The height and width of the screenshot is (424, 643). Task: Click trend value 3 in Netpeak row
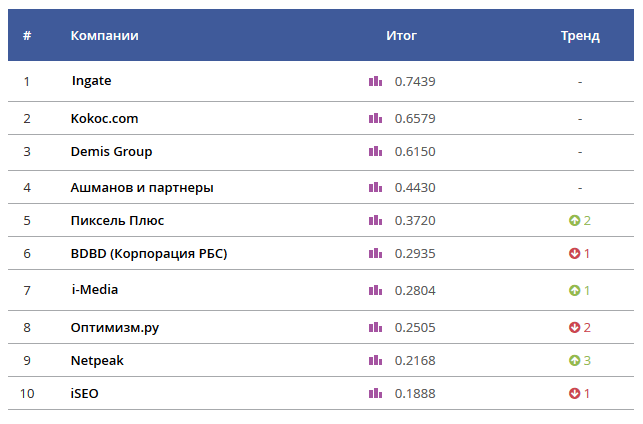(x=587, y=361)
